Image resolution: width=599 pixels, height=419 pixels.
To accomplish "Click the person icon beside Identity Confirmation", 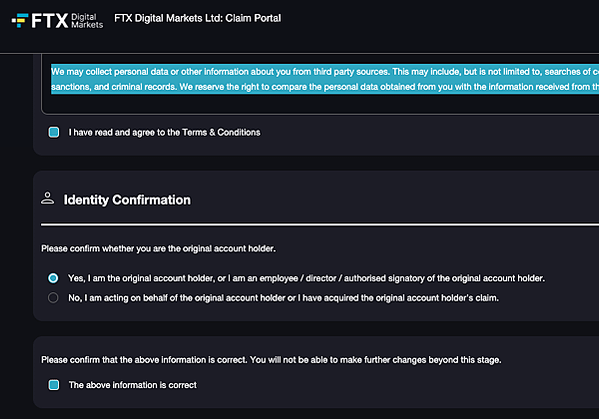I will [x=47, y=198].
